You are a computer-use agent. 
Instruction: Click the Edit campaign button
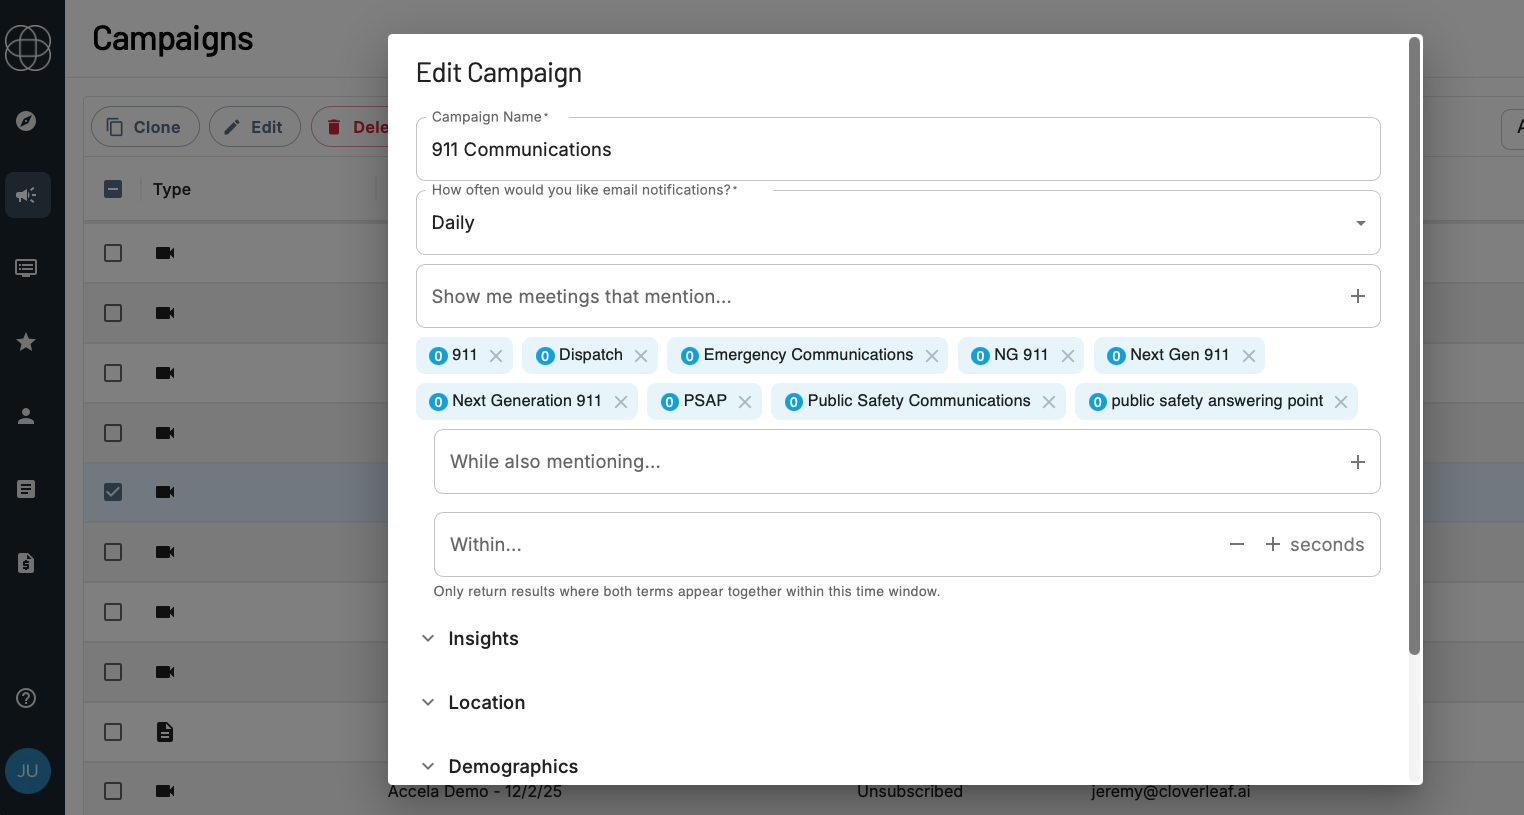point(254,127)
